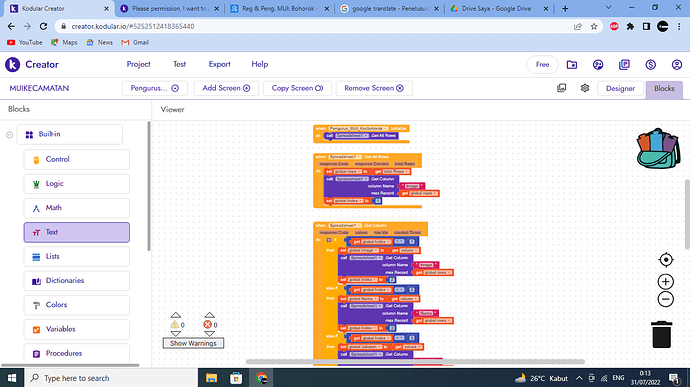Click the dollar sign icon in the header
This screenshot has width=690, height=387.
point(650,65)
